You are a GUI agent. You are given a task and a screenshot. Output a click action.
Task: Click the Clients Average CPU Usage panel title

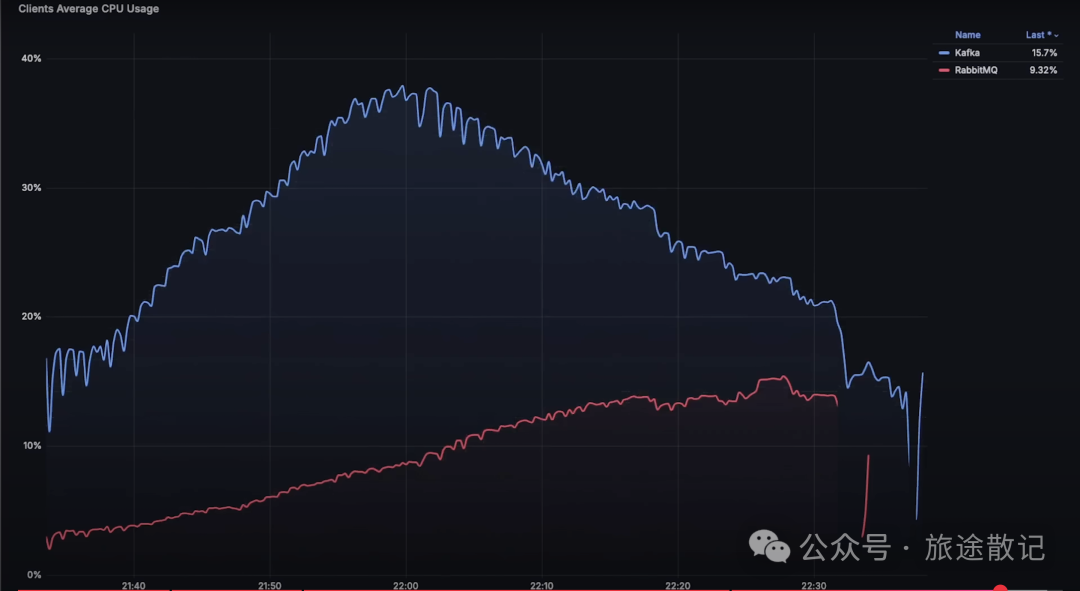pyautogui.click(x=88, y=9)
